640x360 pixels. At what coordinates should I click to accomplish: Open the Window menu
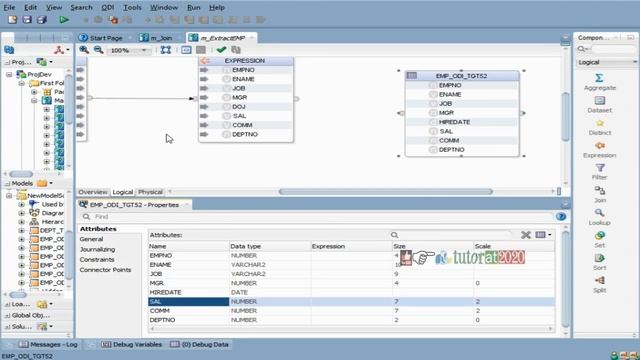click(164, 7)
